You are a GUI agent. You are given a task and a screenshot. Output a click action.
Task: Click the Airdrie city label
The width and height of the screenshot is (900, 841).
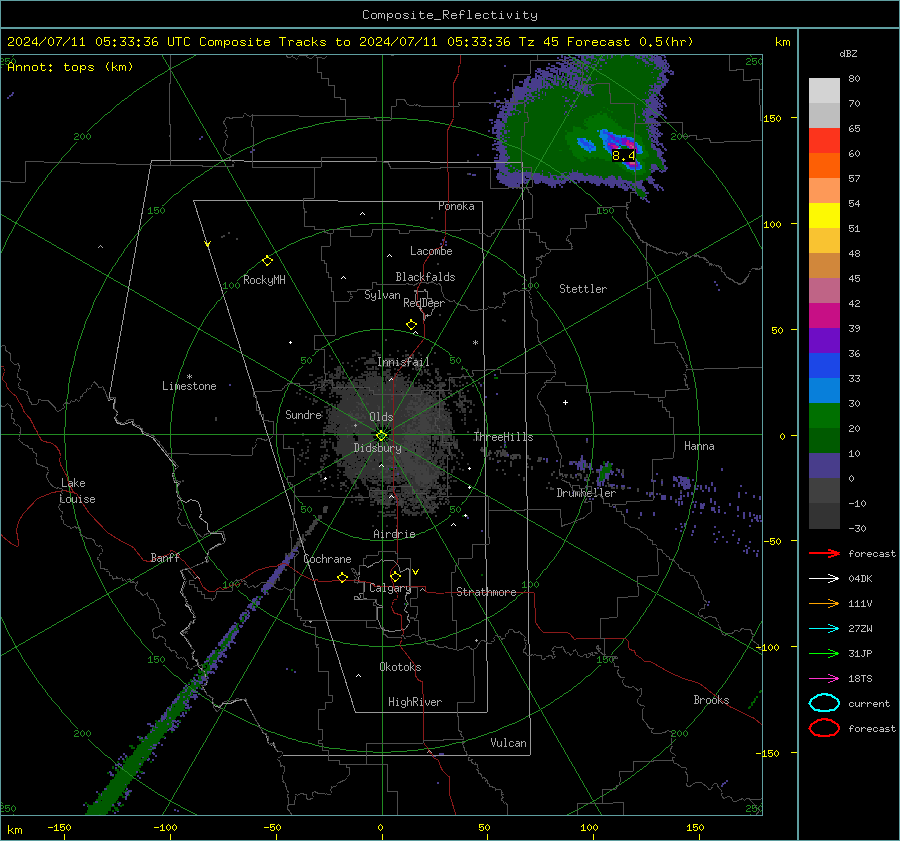(394, 534)
